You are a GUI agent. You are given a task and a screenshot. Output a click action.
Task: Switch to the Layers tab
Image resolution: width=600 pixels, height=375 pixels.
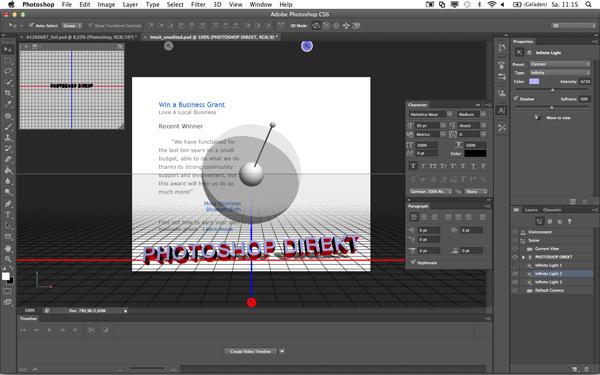531,210
